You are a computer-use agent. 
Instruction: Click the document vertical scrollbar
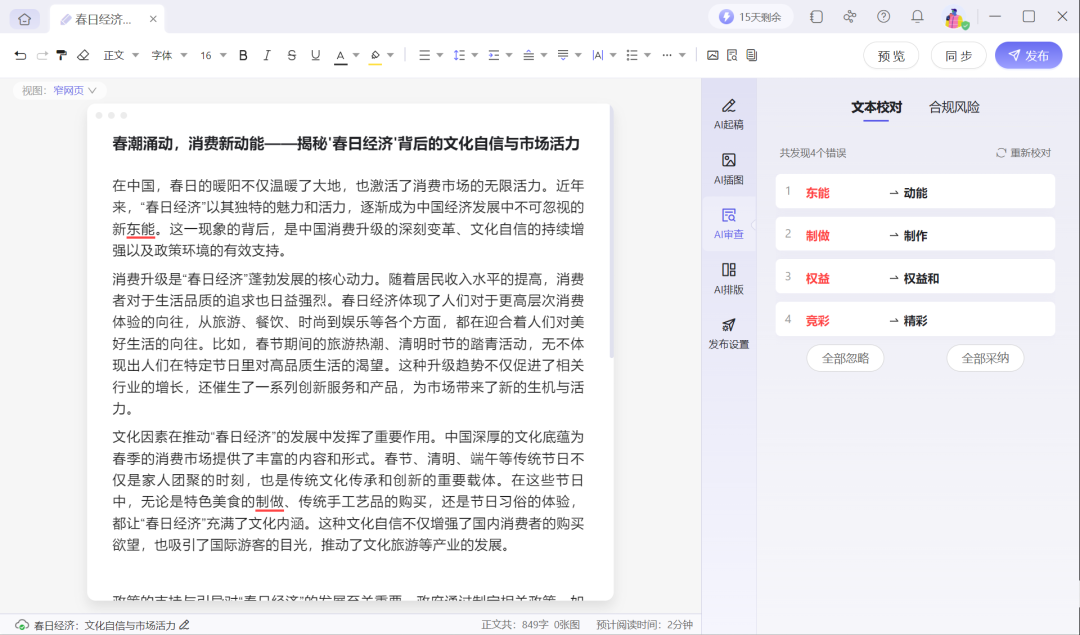point(611,233)
